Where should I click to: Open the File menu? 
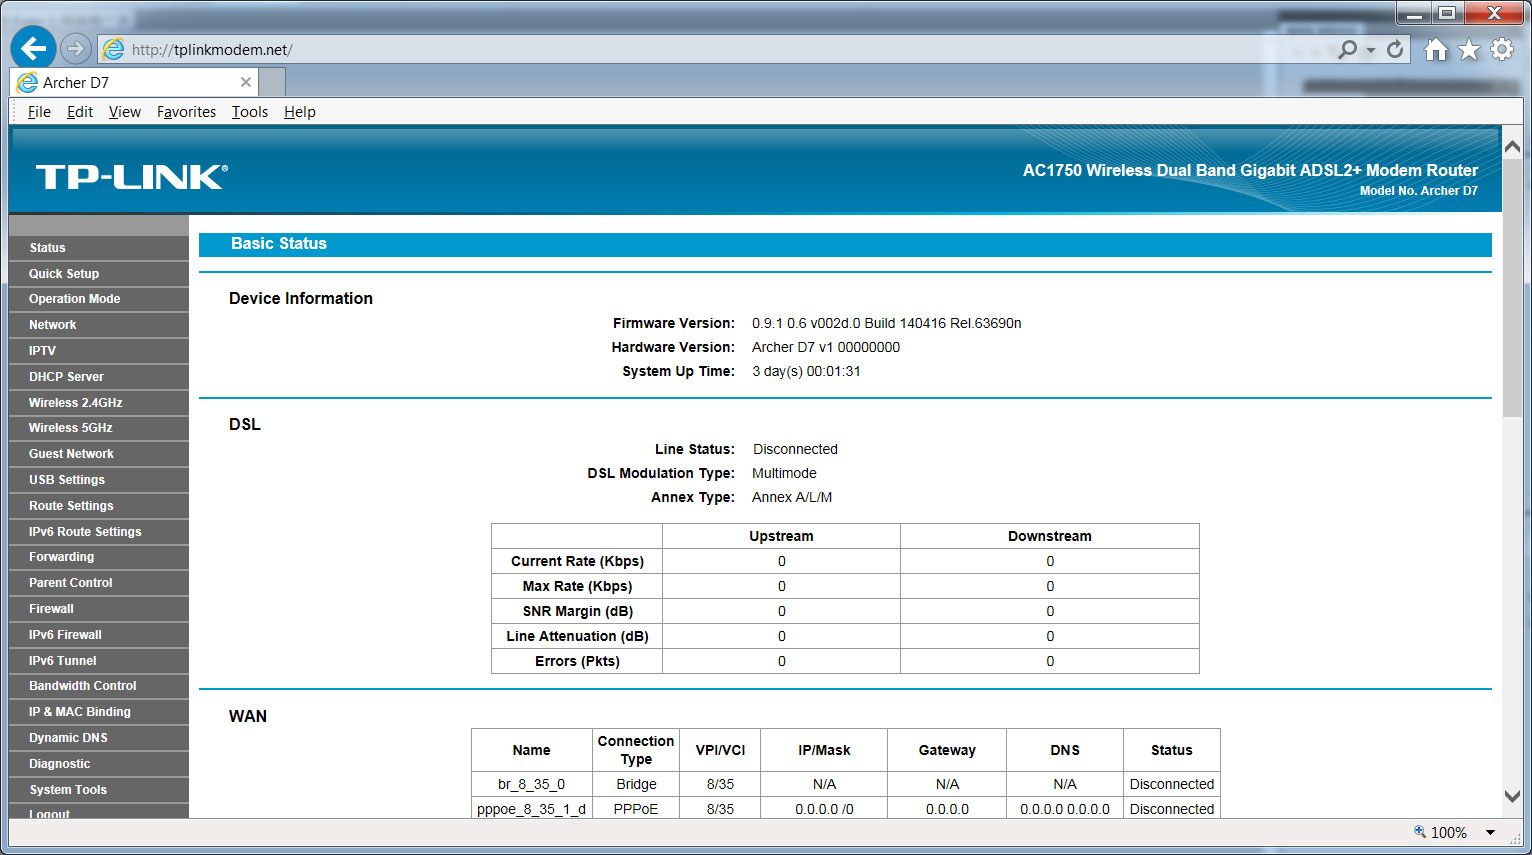pyautogui.click(x=39, y=112)
